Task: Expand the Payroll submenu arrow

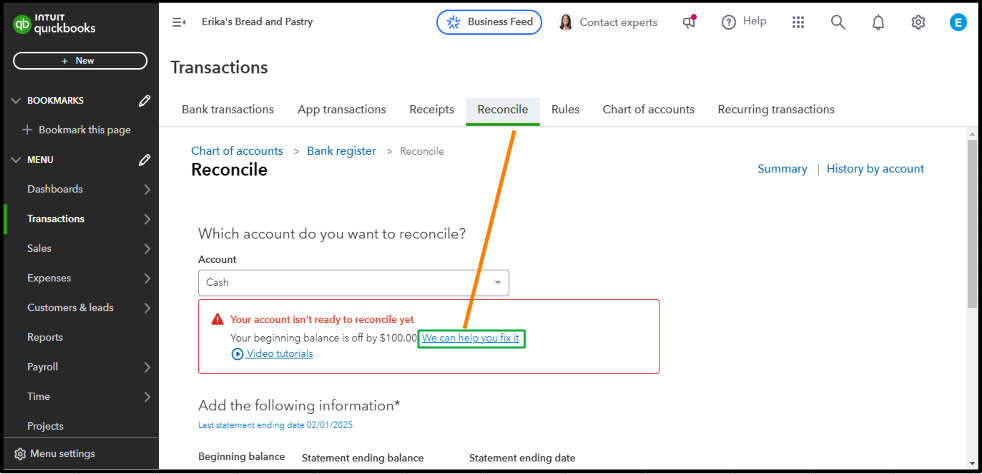Action: click(147, 367)
